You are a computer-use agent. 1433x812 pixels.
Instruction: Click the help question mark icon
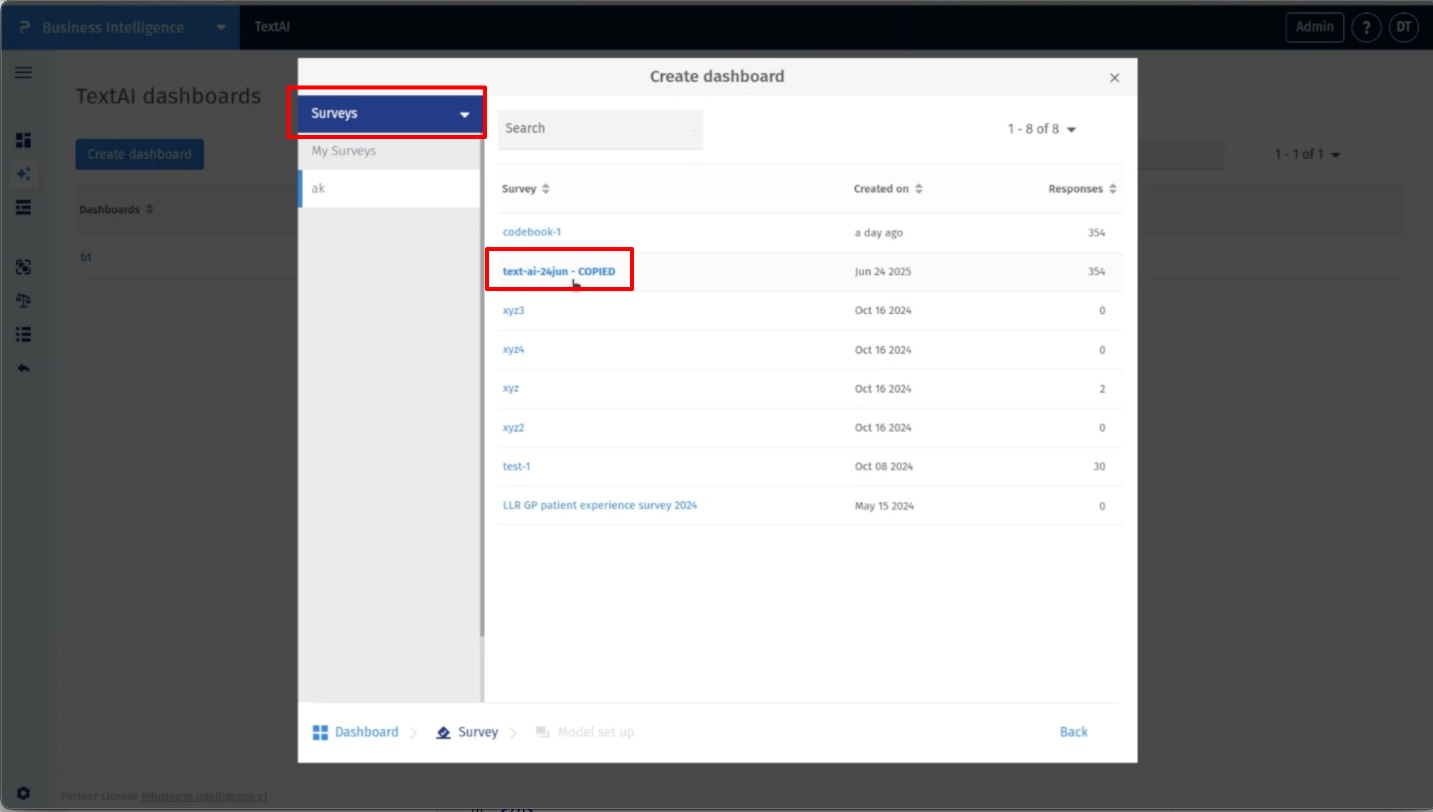pos(1365,27)
